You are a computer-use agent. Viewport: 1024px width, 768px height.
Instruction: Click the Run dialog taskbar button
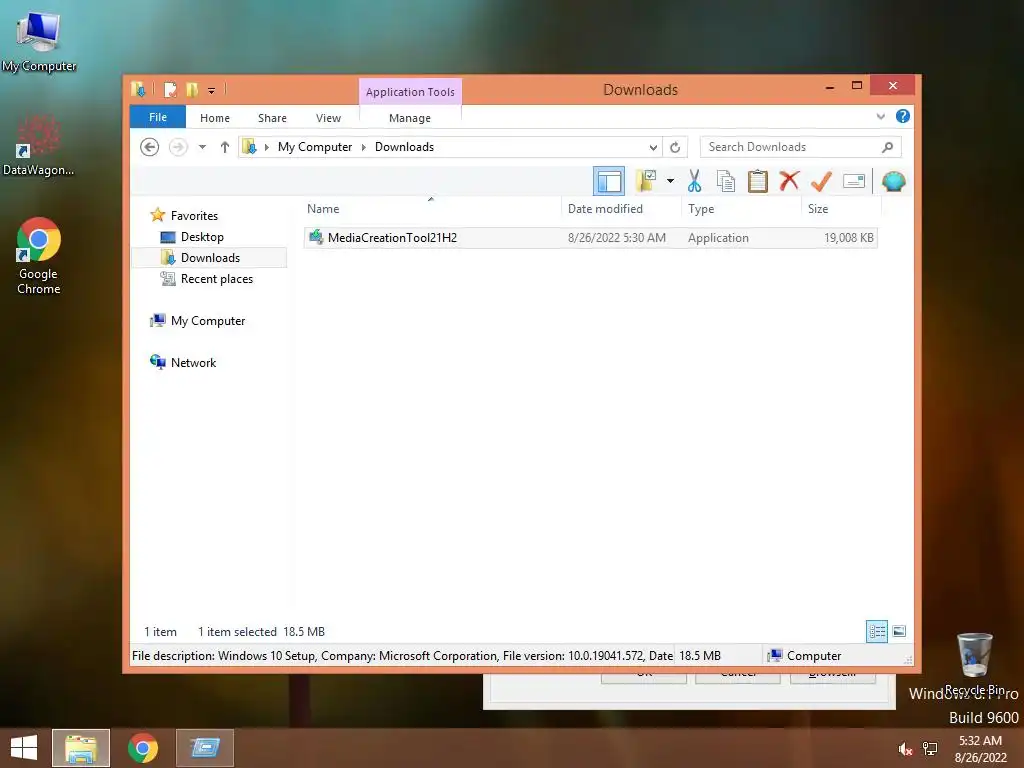click(204, 748)
